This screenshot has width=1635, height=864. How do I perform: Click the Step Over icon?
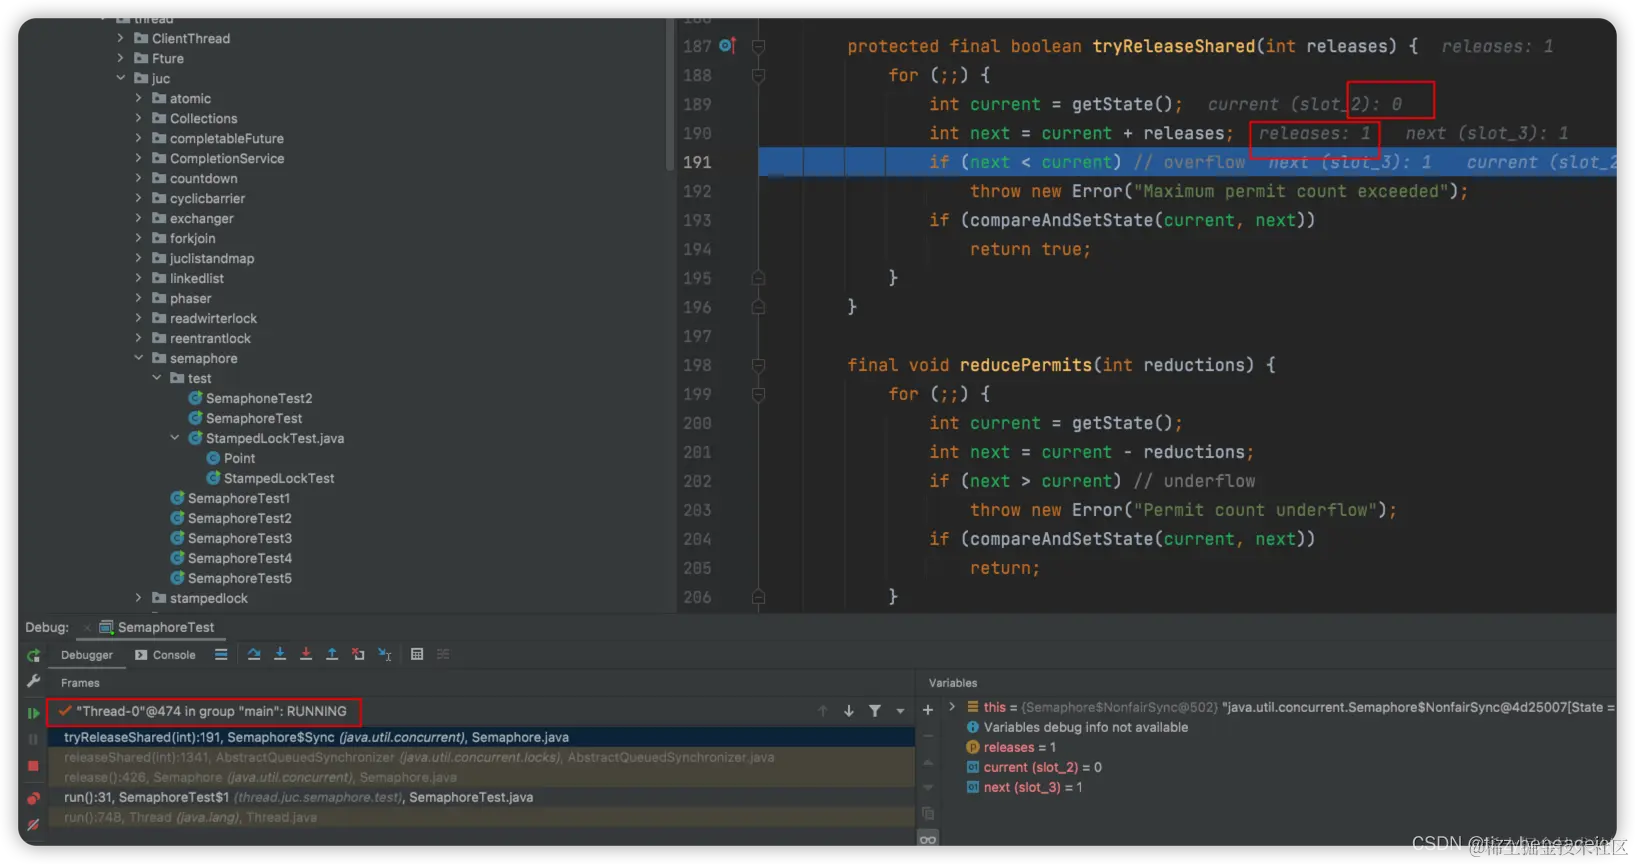pyautogui.click(x=254, y=654)
